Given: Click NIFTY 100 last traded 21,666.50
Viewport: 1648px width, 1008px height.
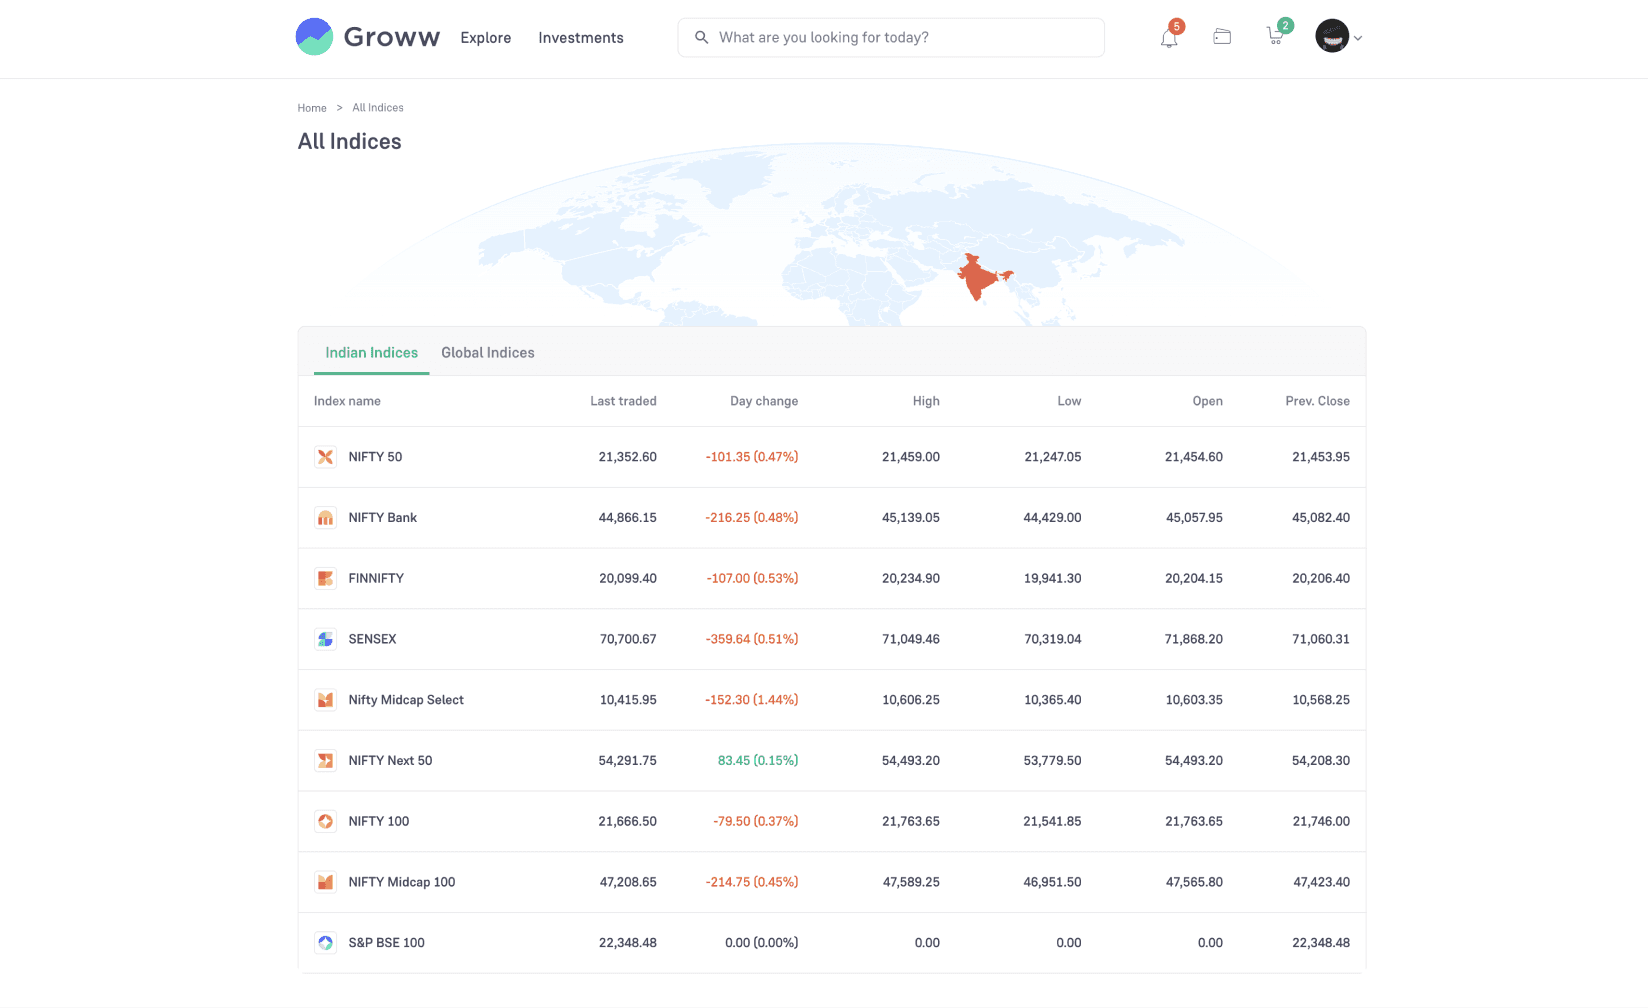Looking at the screenshot, I should (628, 821).
